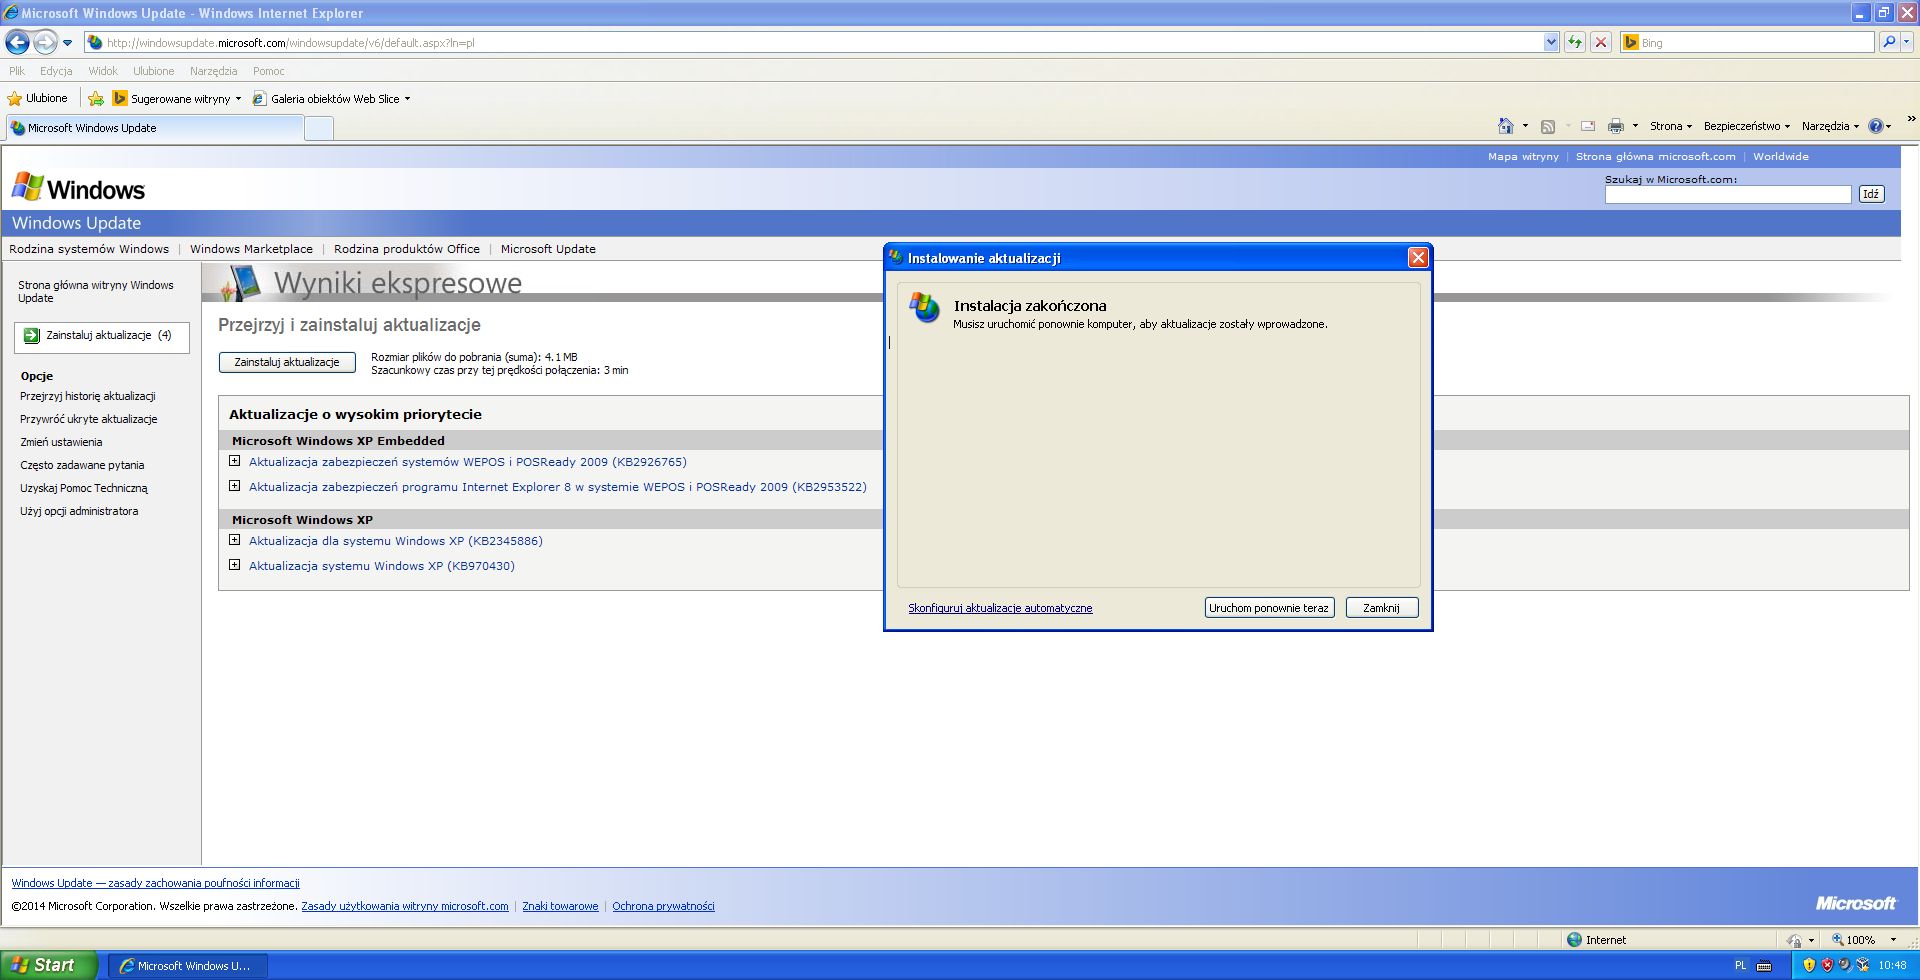The width and height of the screenshot is (1920, 980).
Task: Open the Pomoc menu
Action: [269, 71]
